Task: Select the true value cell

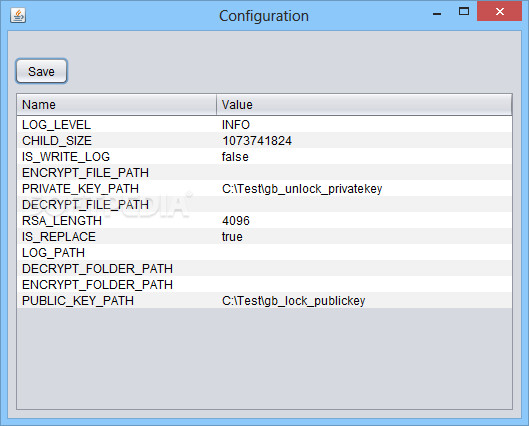Action: (364, 236)
